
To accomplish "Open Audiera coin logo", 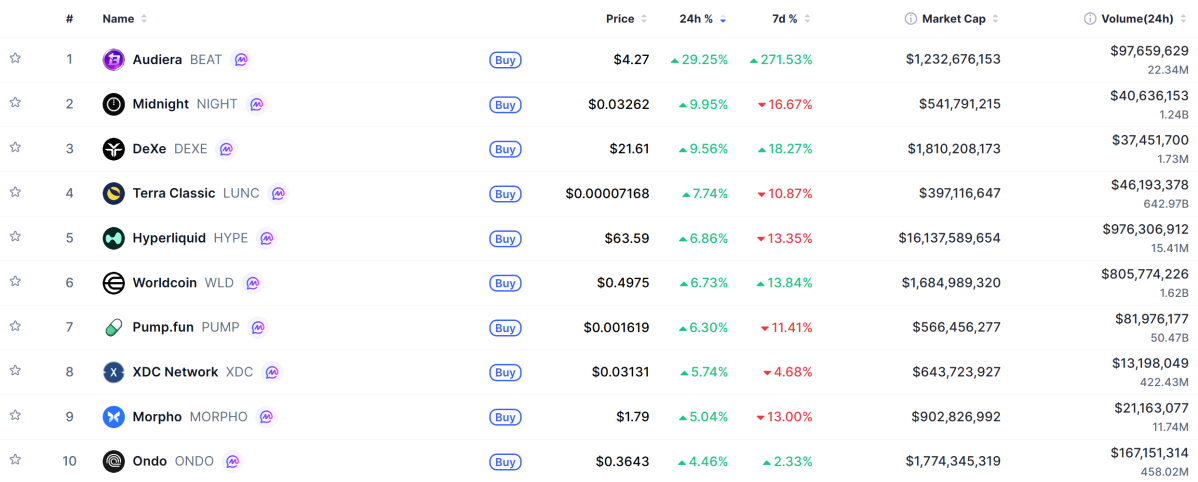I will (114, 60).
